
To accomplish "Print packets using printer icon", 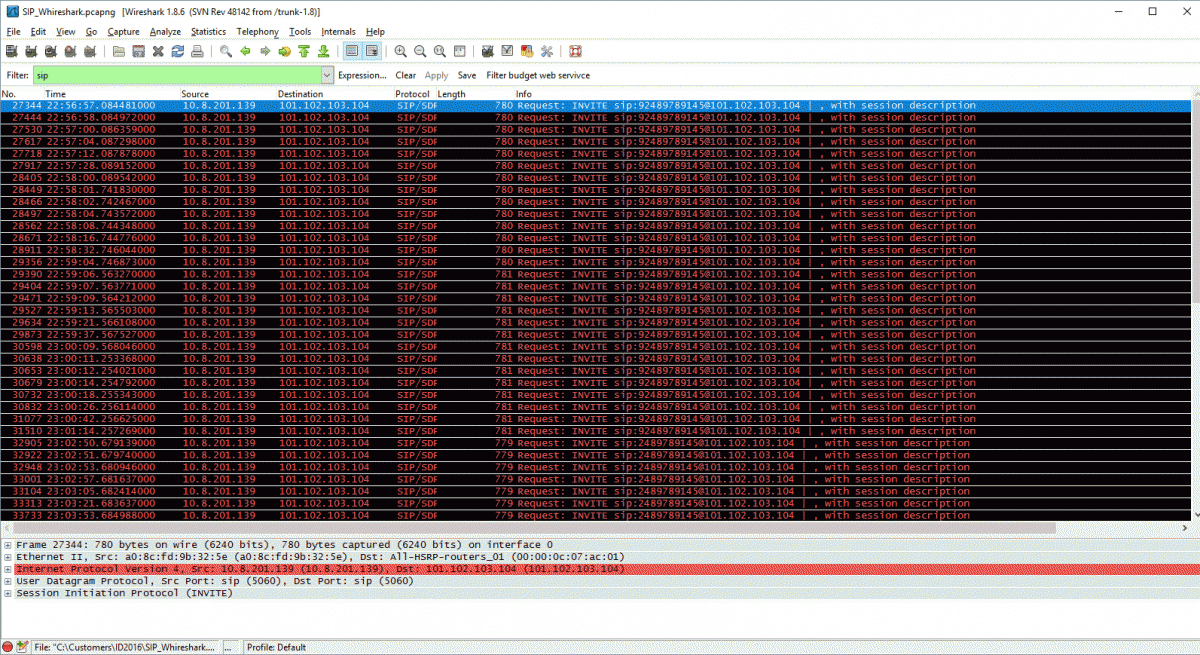I will (x=197, y=51).
